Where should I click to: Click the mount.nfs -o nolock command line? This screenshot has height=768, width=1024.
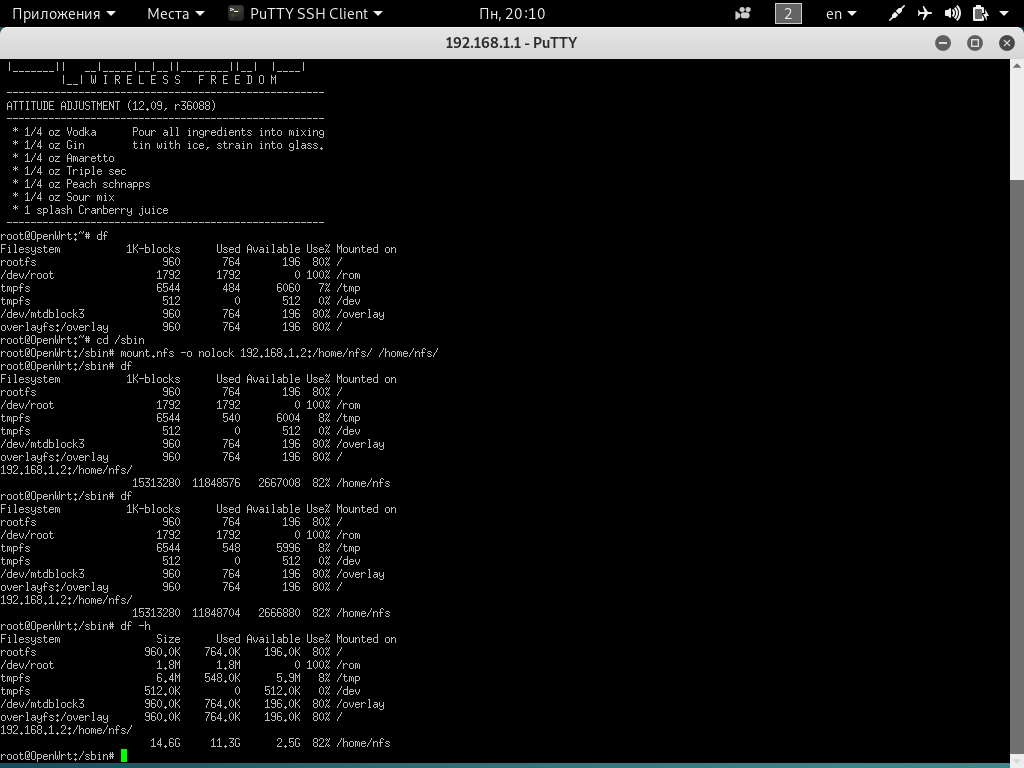[219, 353]
